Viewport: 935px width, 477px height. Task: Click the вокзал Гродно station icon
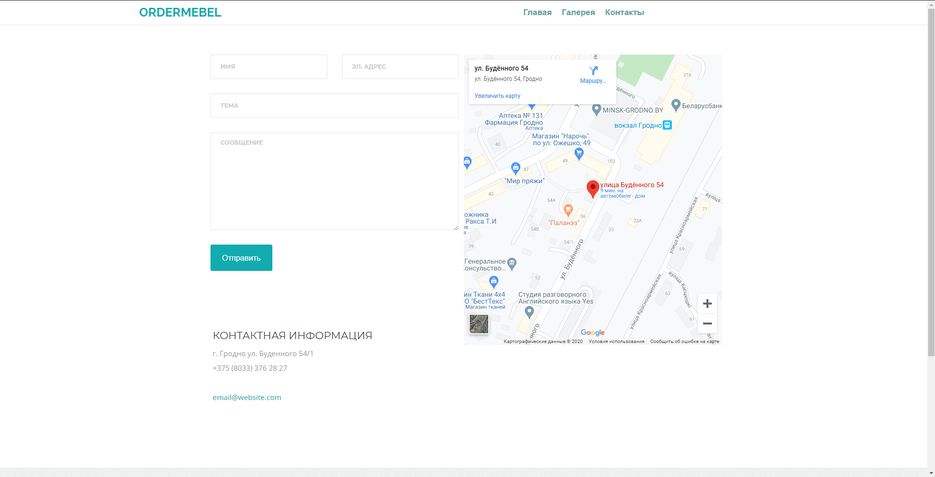(667, 125)
